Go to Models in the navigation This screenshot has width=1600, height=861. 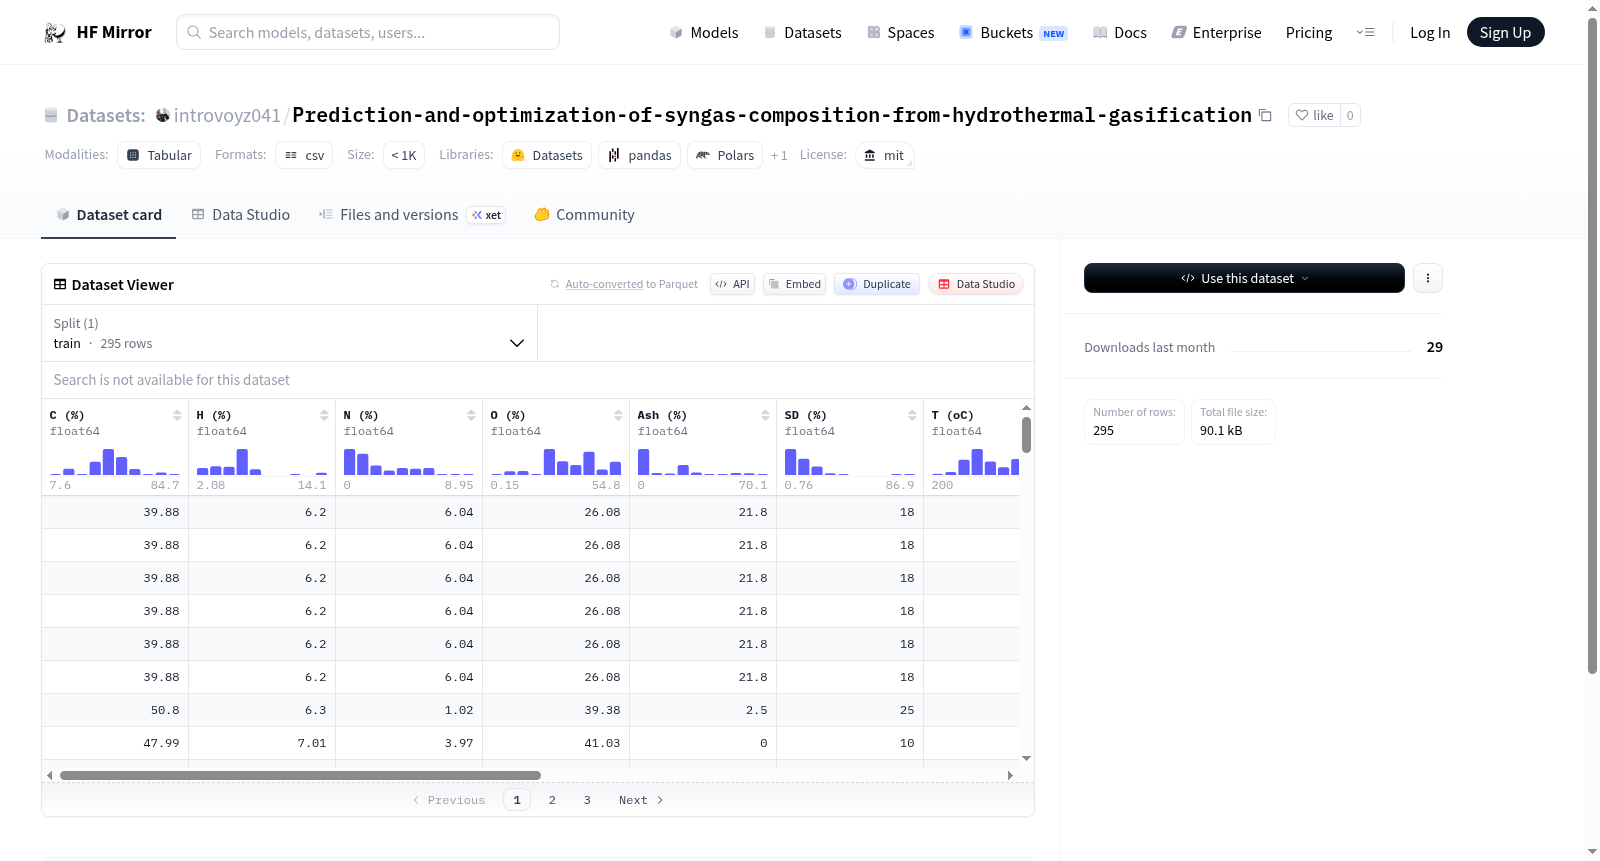[704, 33]
